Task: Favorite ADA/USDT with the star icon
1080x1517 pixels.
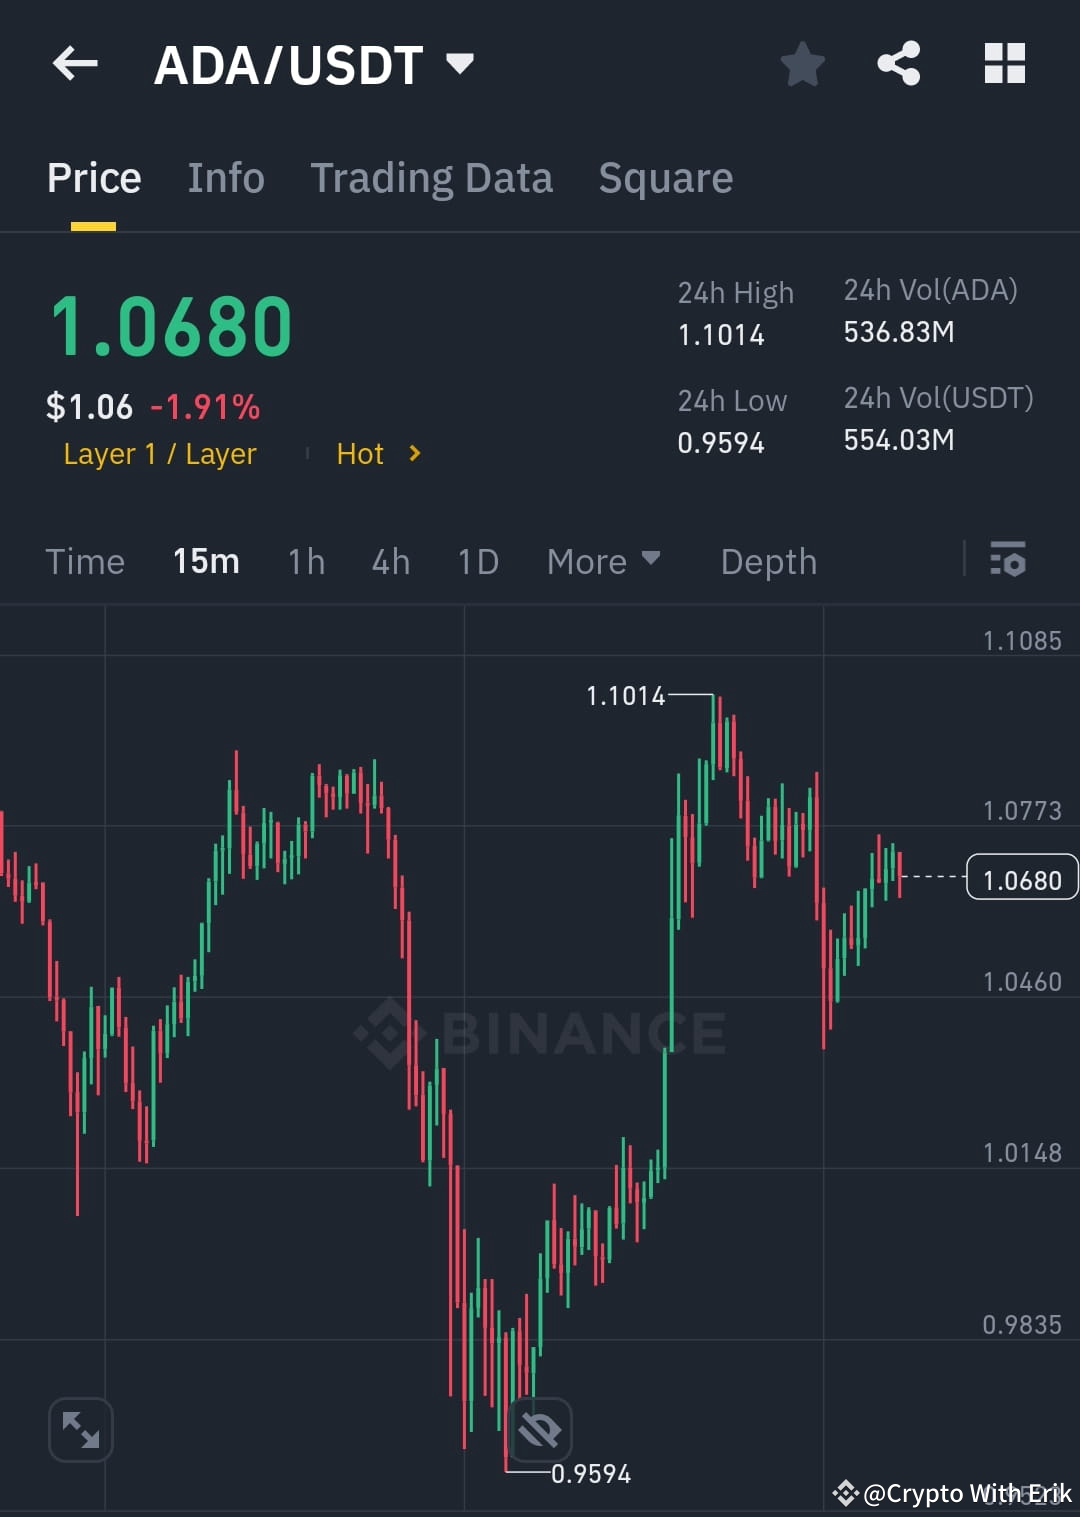Action: pyautogui.click(x=802, y=63)
